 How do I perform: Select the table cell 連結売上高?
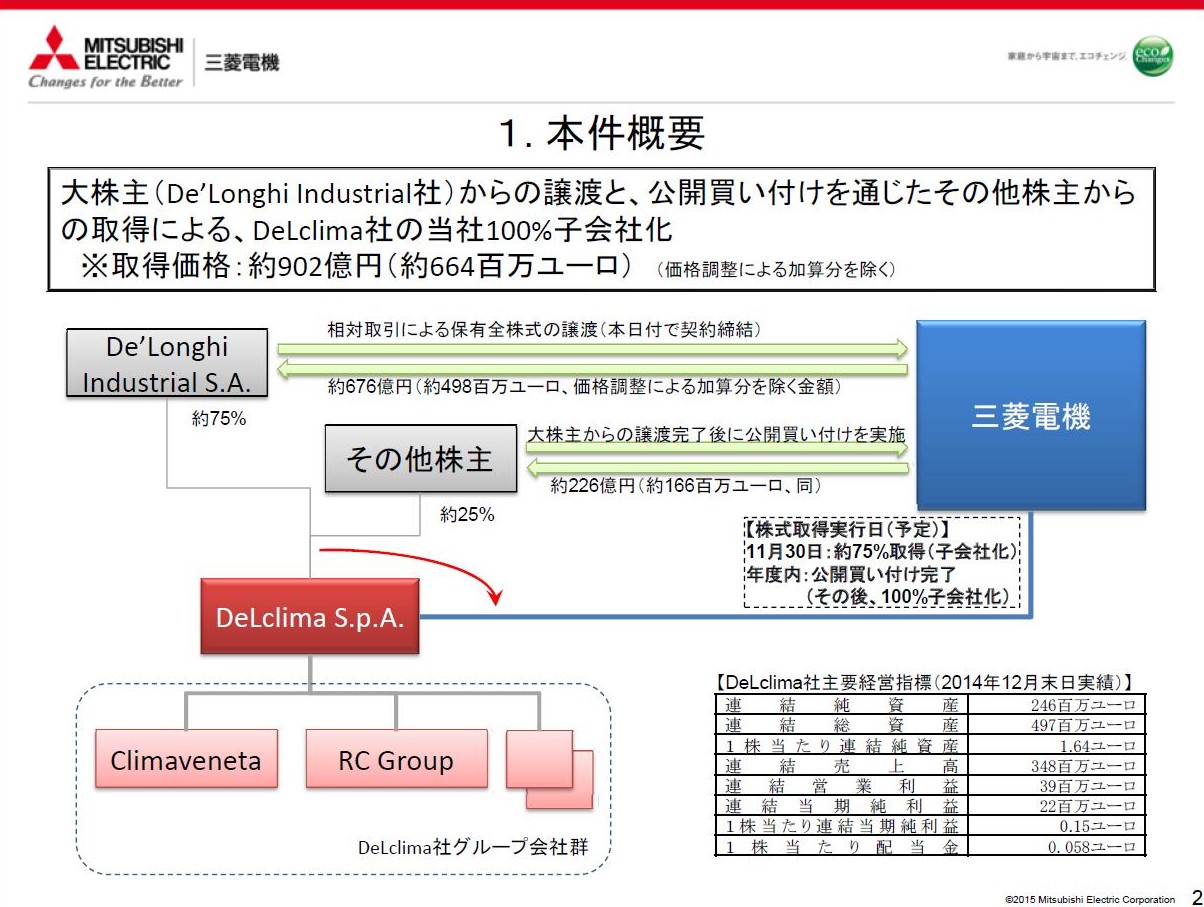tap(842, 765)
